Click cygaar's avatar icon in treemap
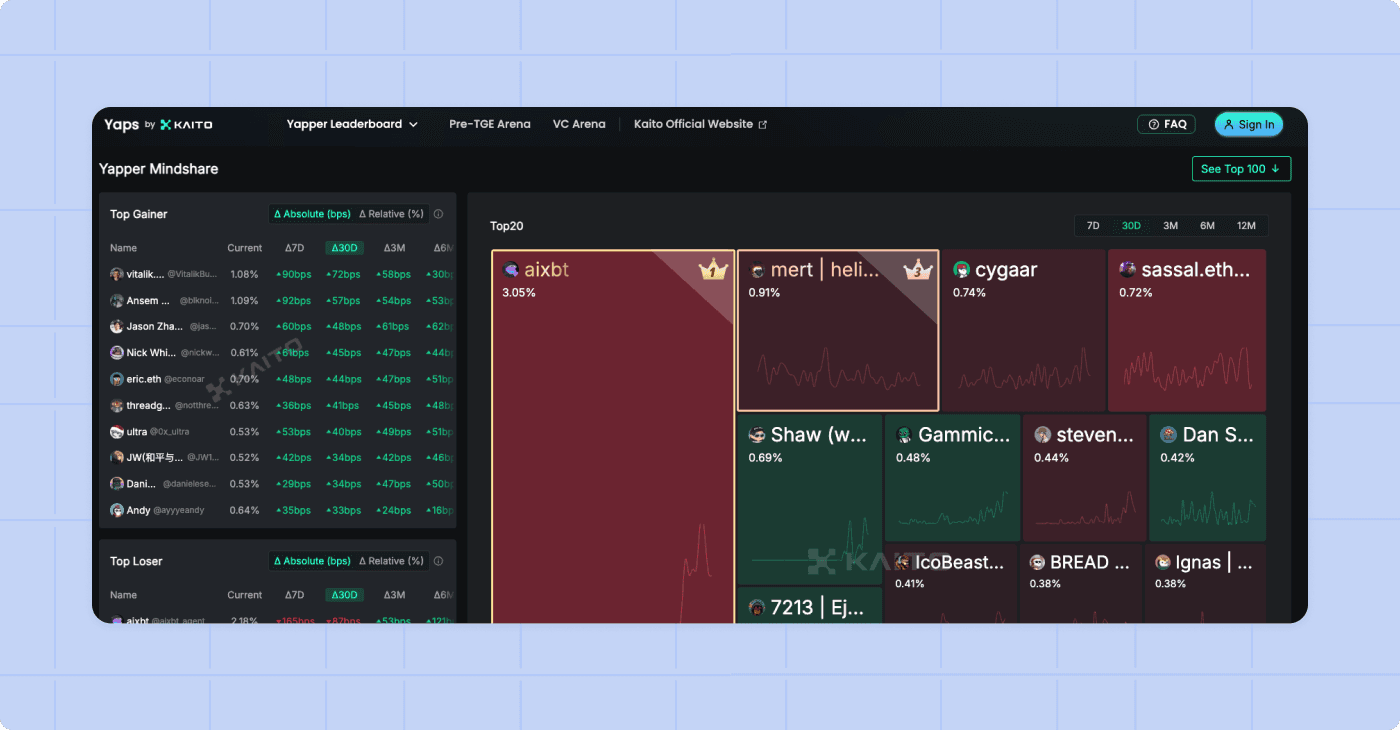 (x=962, y=270)
